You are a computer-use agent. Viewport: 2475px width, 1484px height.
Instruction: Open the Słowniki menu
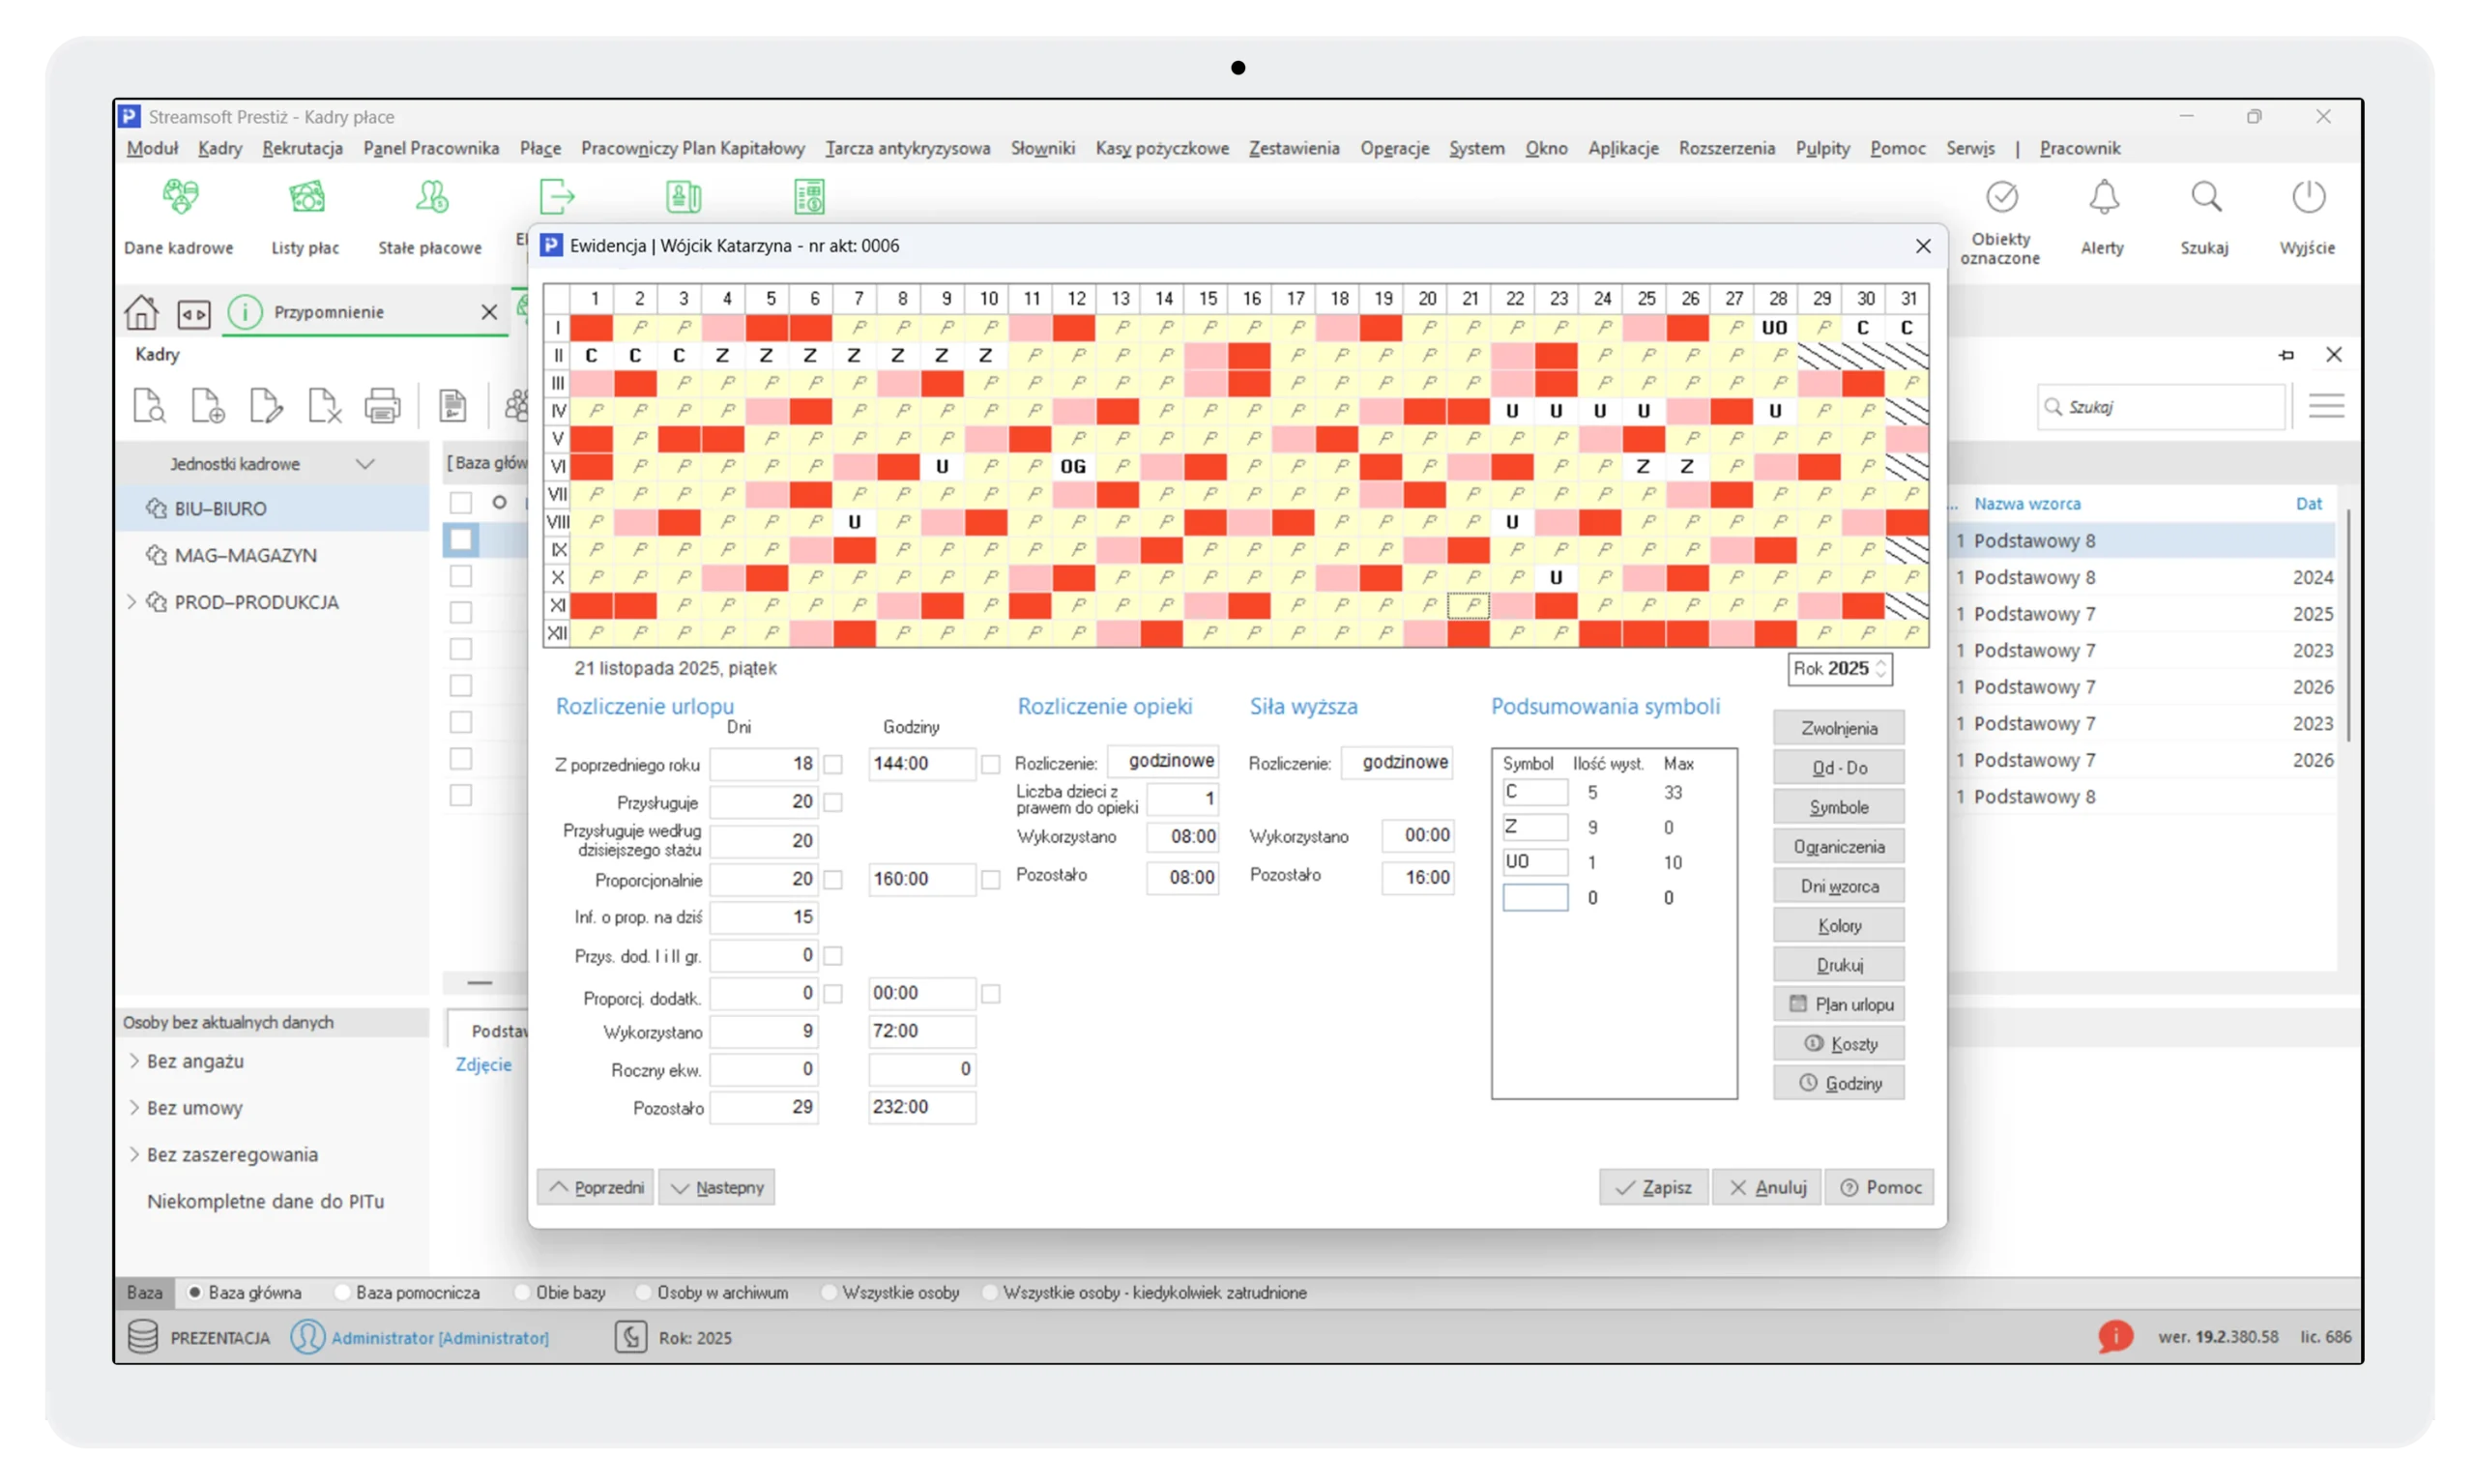pos(1042,148)
